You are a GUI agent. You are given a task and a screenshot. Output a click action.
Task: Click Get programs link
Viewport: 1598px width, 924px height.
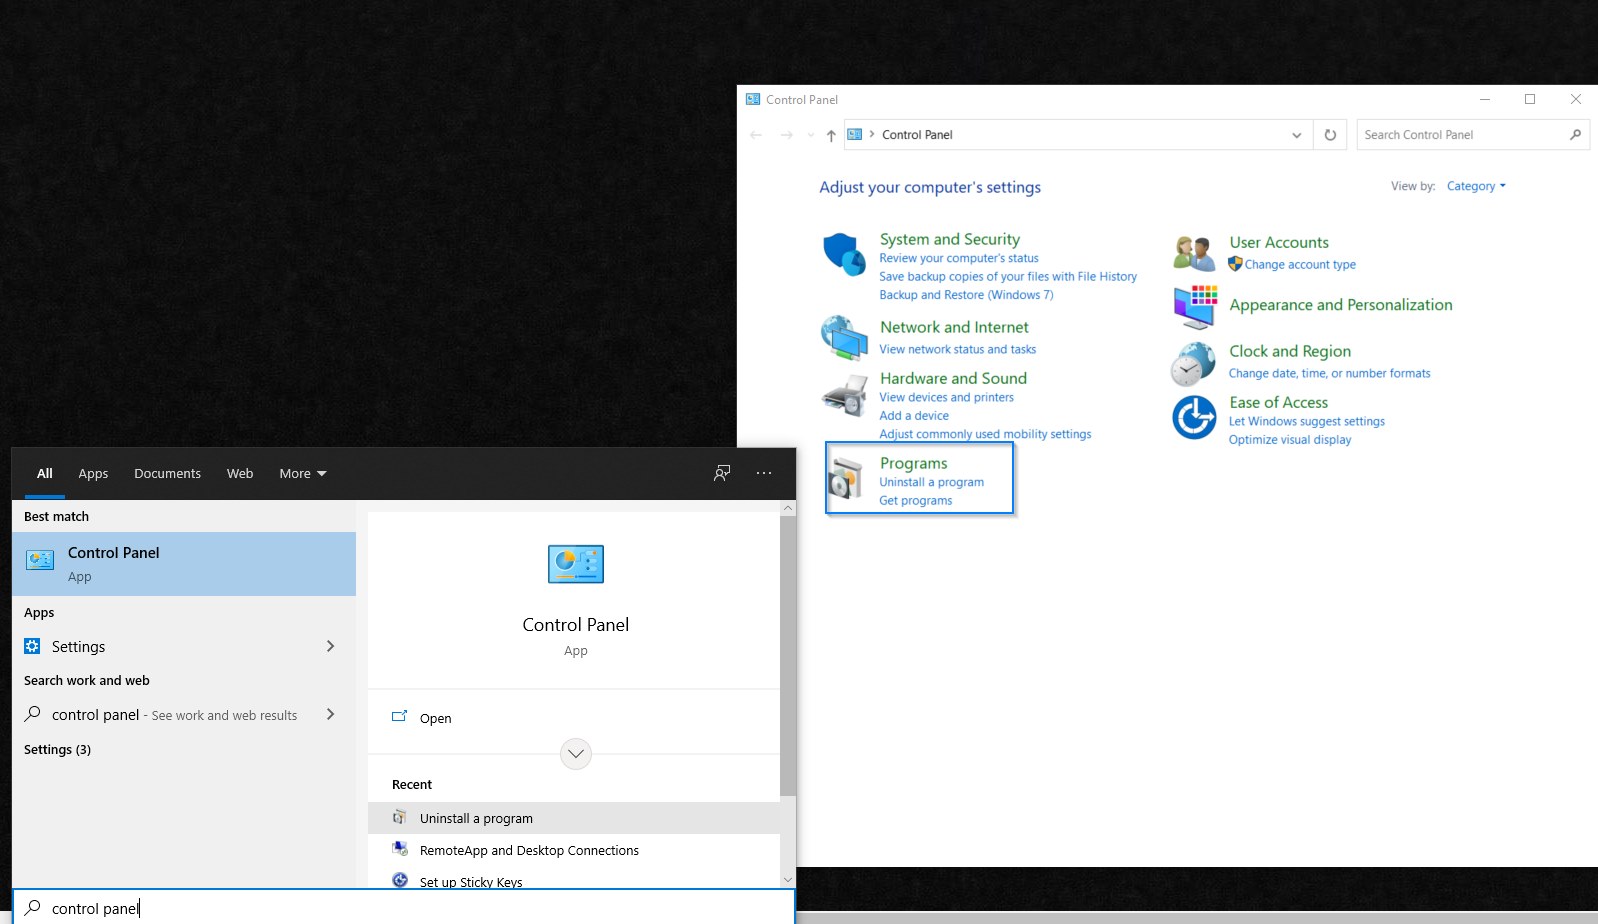coord(915,500)
